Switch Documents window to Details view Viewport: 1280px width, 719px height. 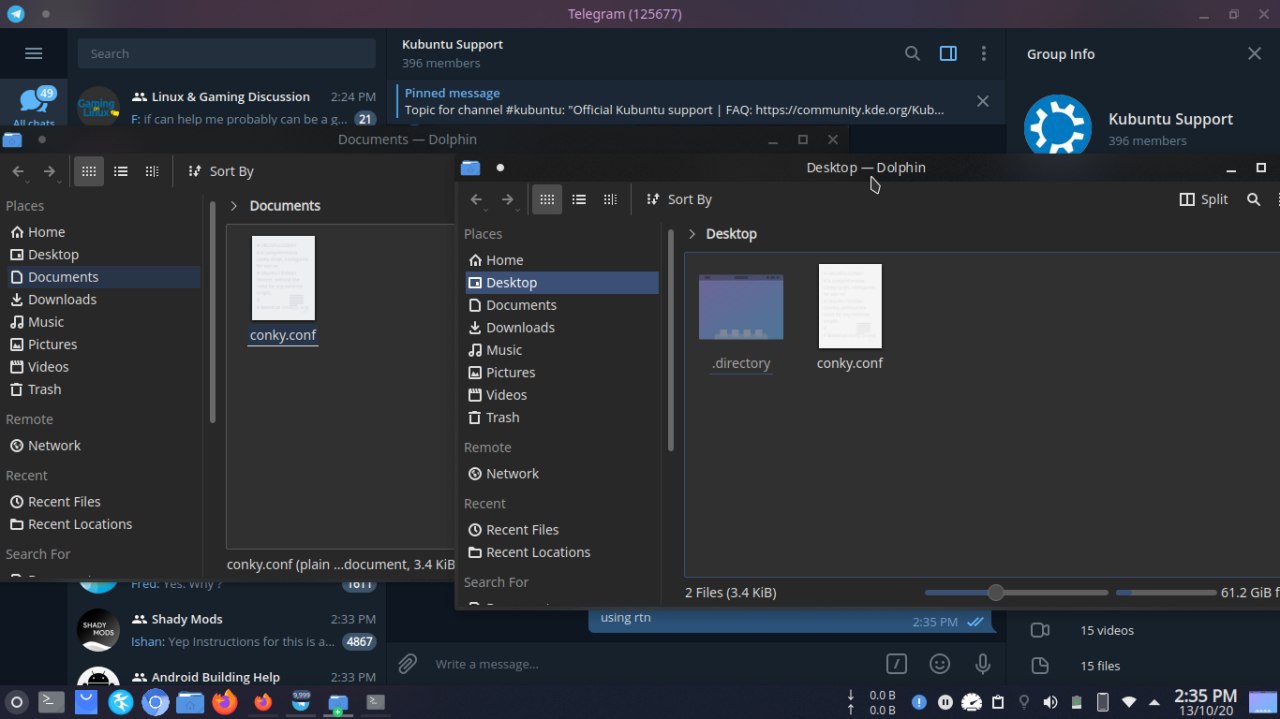pos(152,172)
